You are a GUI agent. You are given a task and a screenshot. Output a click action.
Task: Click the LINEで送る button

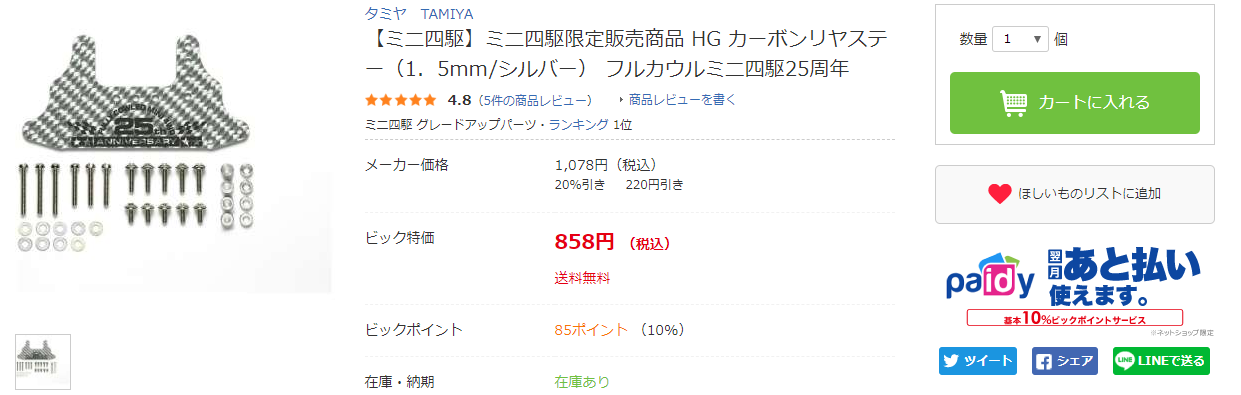pos(1161,361)
